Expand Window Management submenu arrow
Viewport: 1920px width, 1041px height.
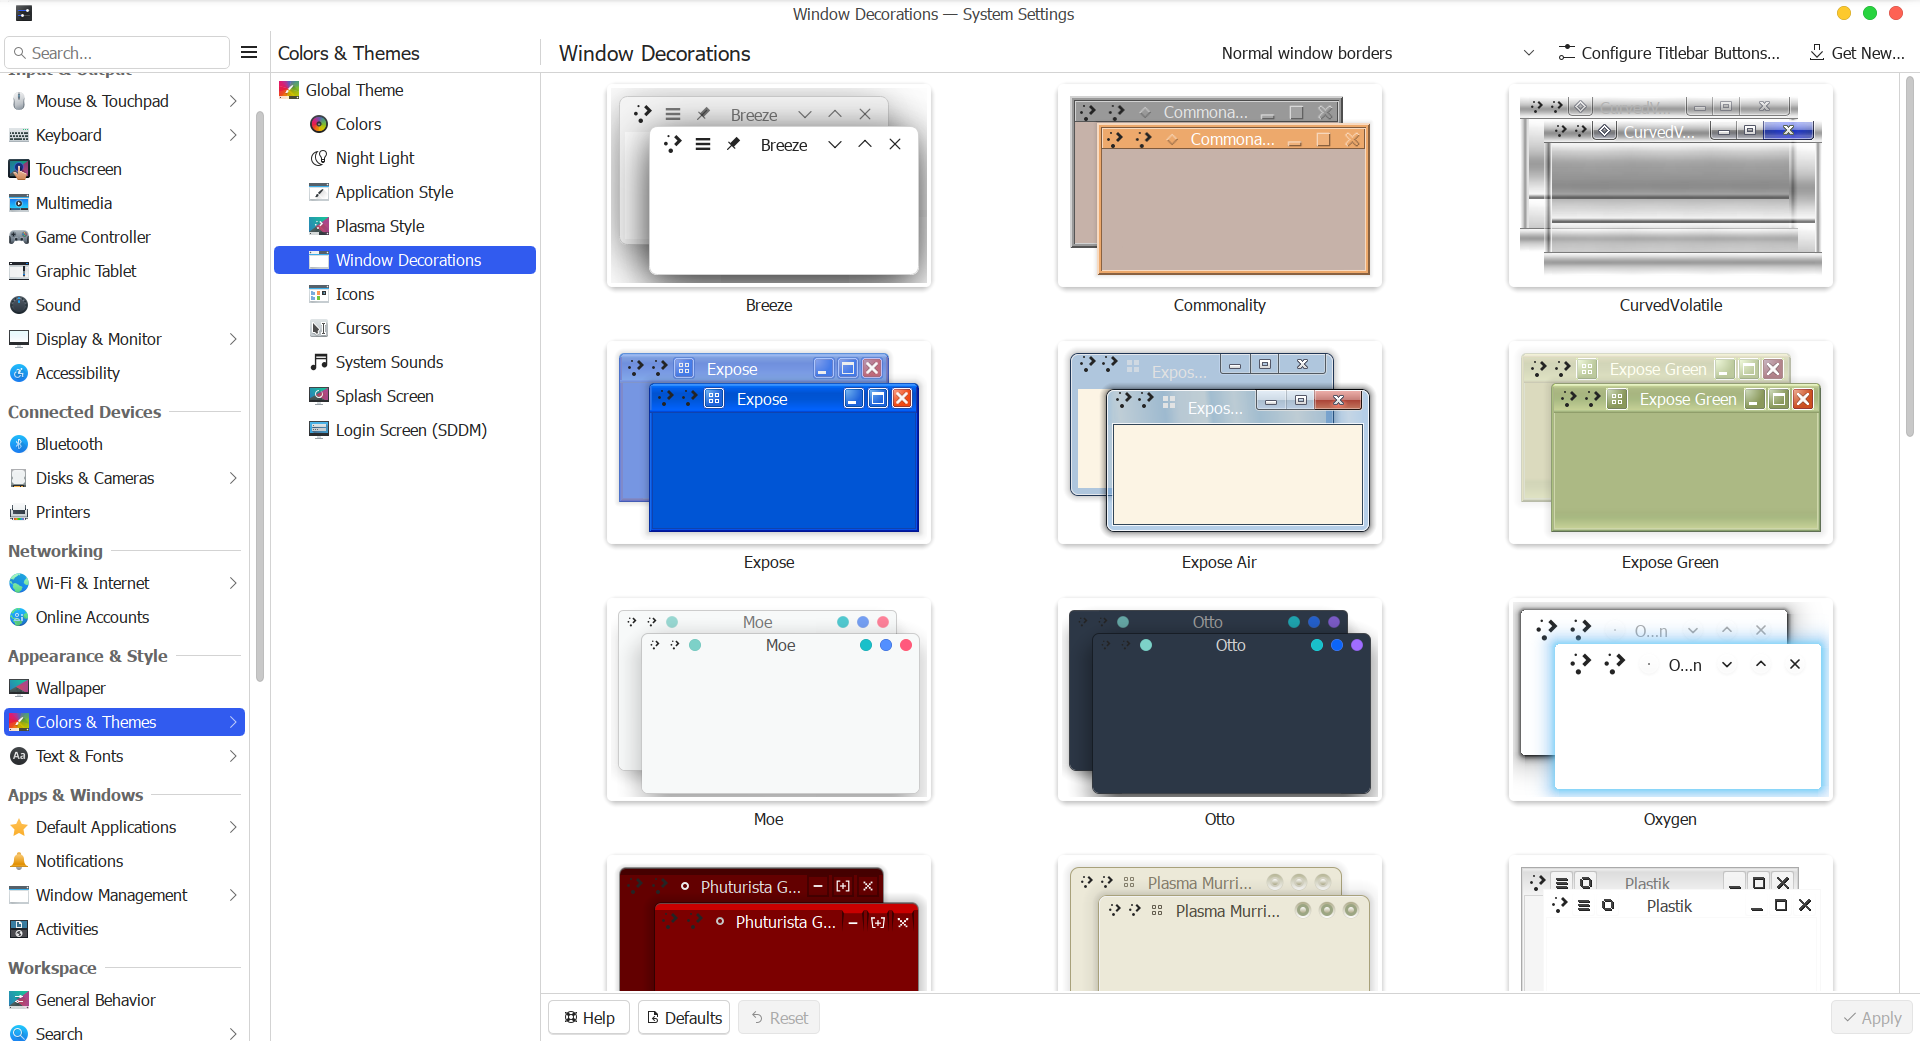tap(233, 895)
